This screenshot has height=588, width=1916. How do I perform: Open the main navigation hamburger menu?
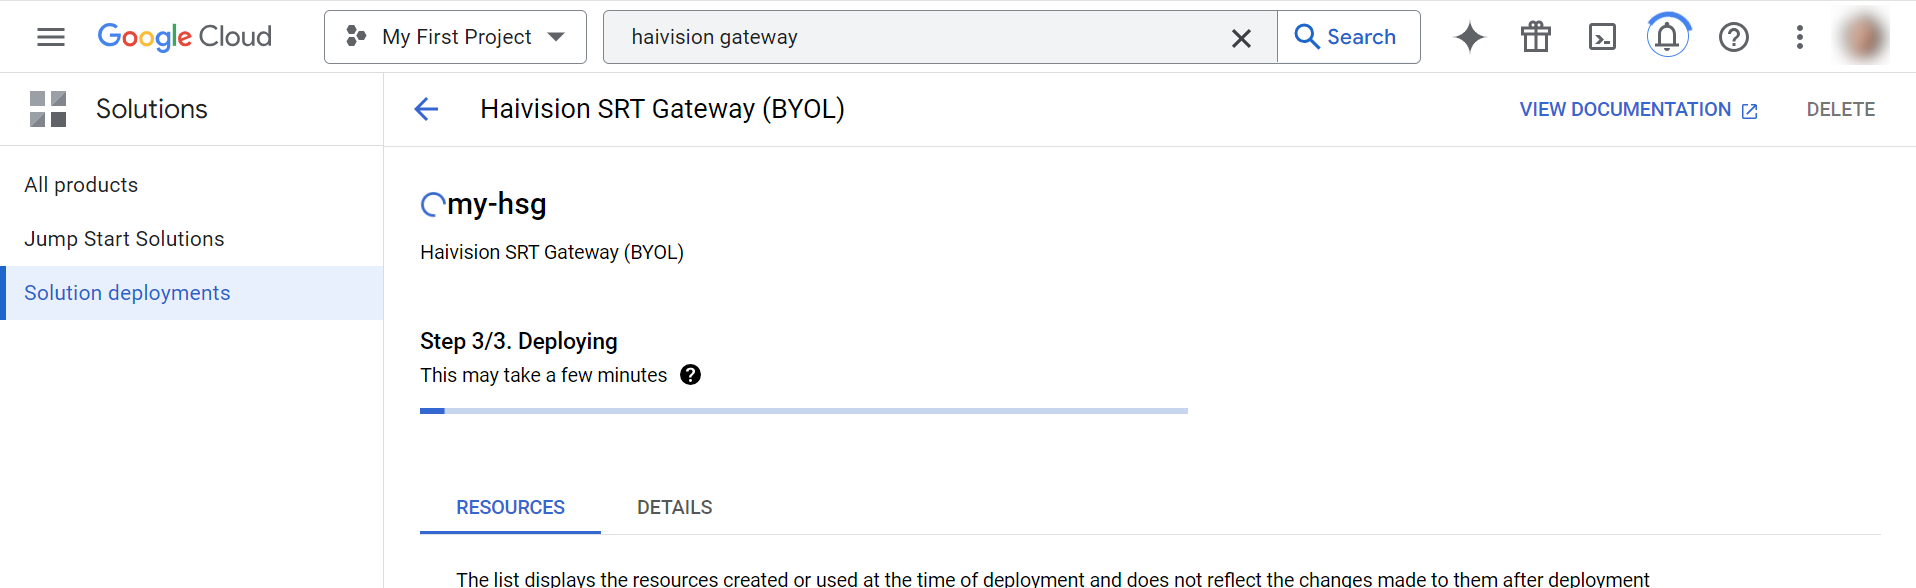[x=51, y=37]
